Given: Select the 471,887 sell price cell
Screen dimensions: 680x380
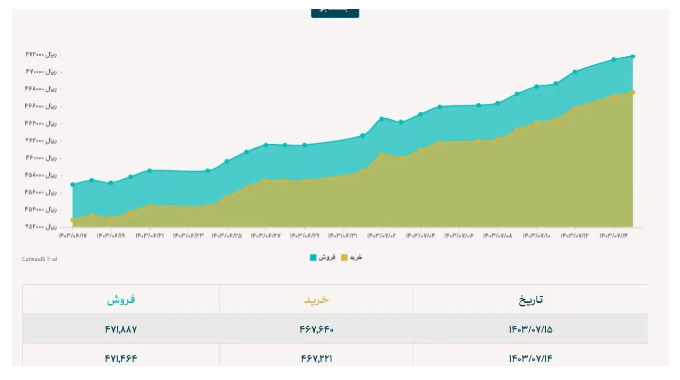Looking at the screenshot, I should [x=121, y=329].
